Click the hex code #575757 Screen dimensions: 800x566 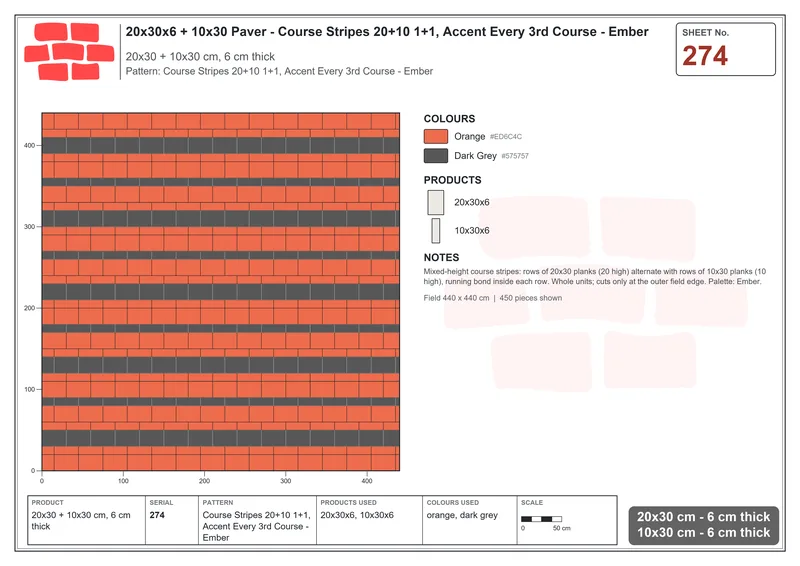tap(515, 156)
